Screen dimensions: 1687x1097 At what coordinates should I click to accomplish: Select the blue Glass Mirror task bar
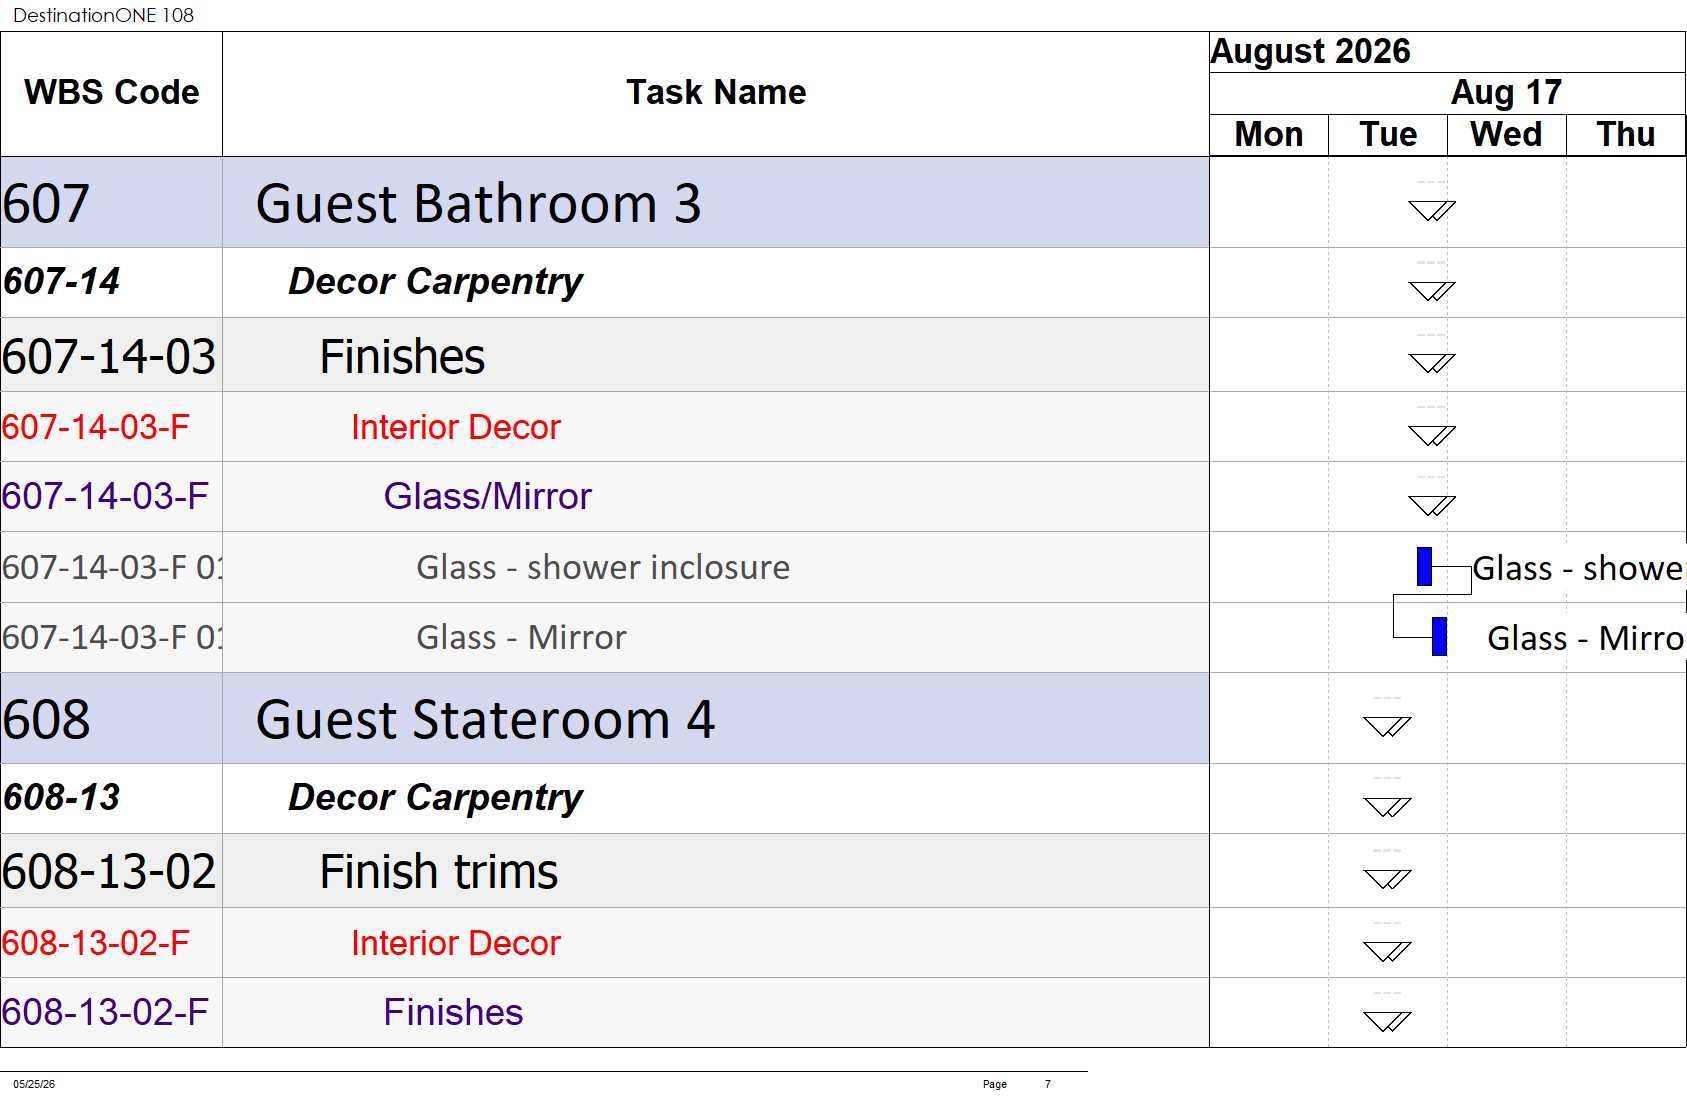tap(1439, 636)
